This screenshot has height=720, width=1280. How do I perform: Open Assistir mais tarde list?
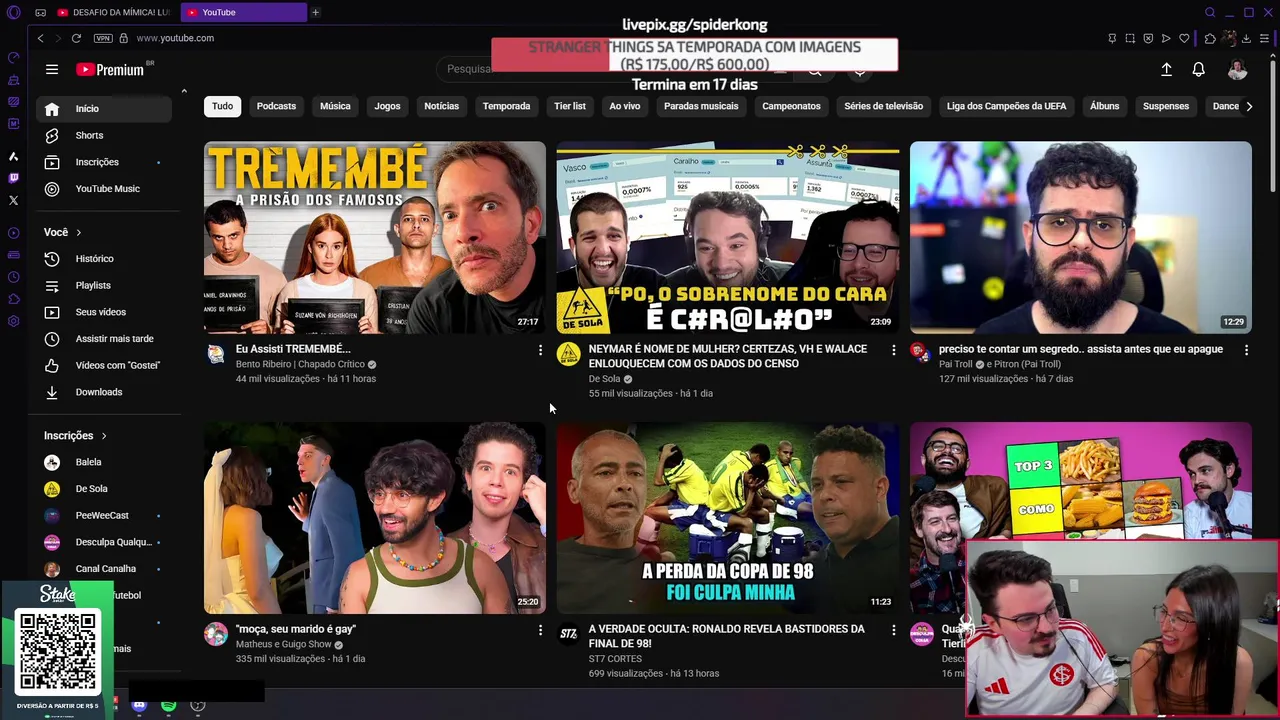click(x=104, y=339)
